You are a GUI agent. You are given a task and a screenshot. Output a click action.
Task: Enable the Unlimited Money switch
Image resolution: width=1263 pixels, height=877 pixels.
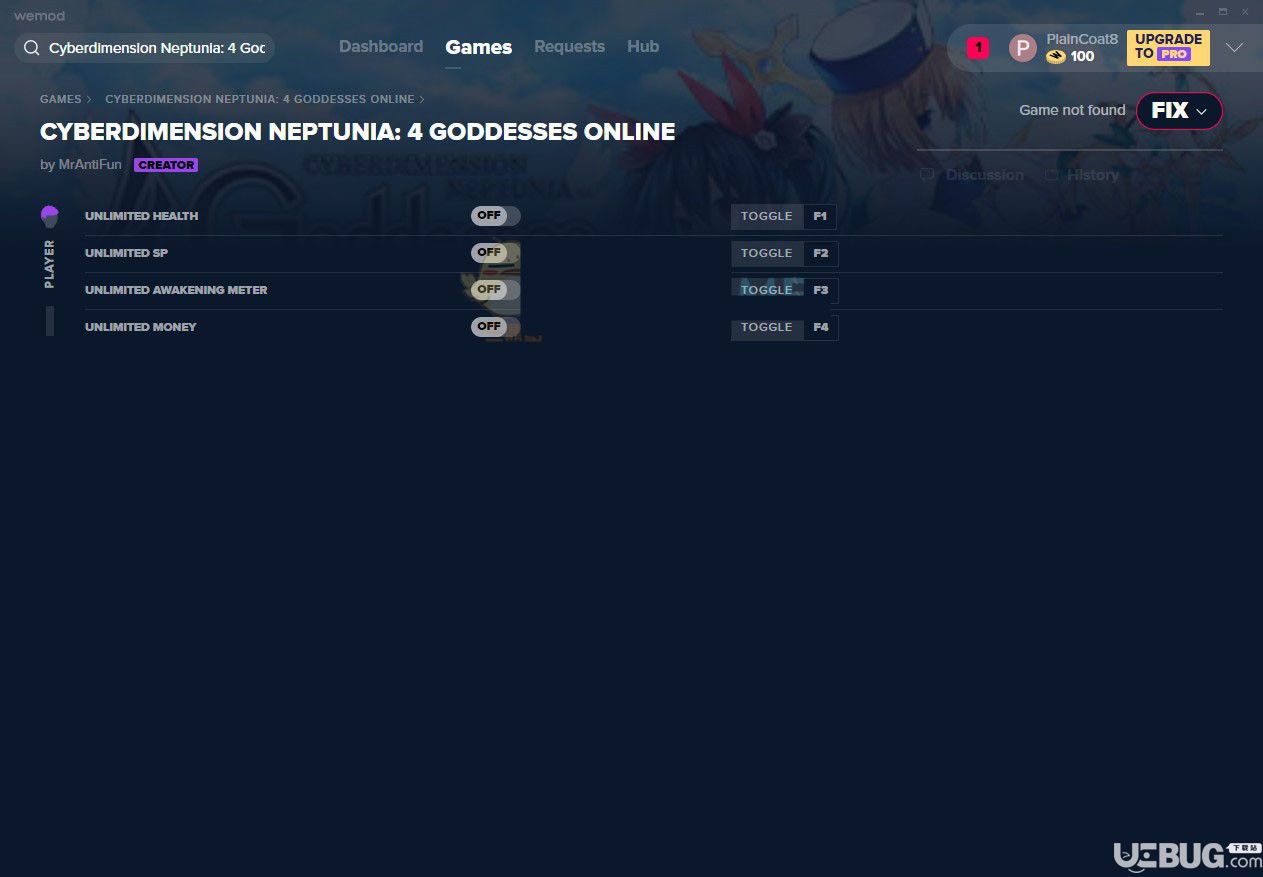coord(496,327)
